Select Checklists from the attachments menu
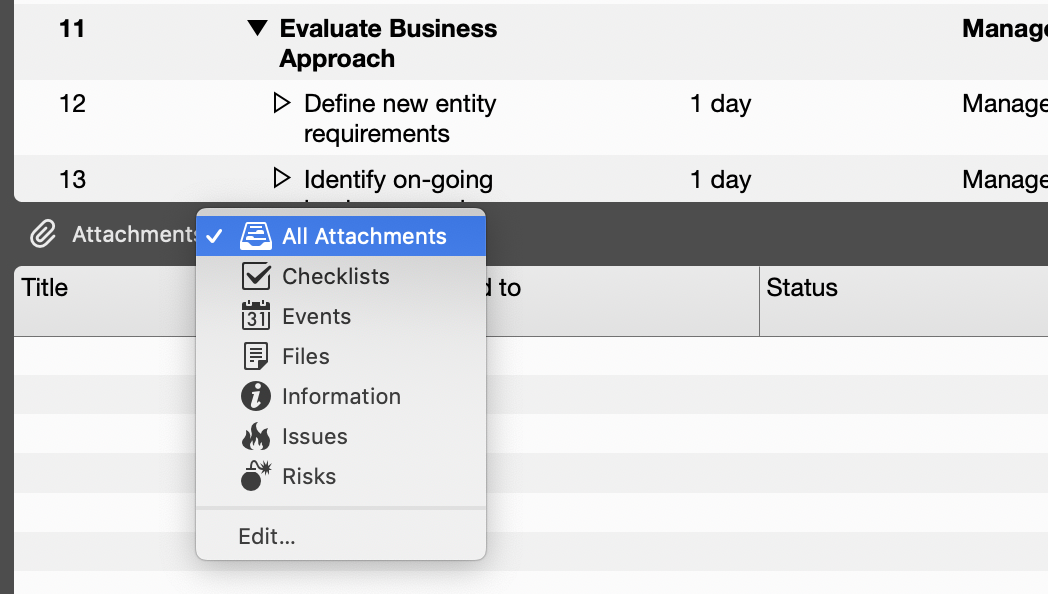Screen dimensions: 1048x594 (x=336, y=276)
